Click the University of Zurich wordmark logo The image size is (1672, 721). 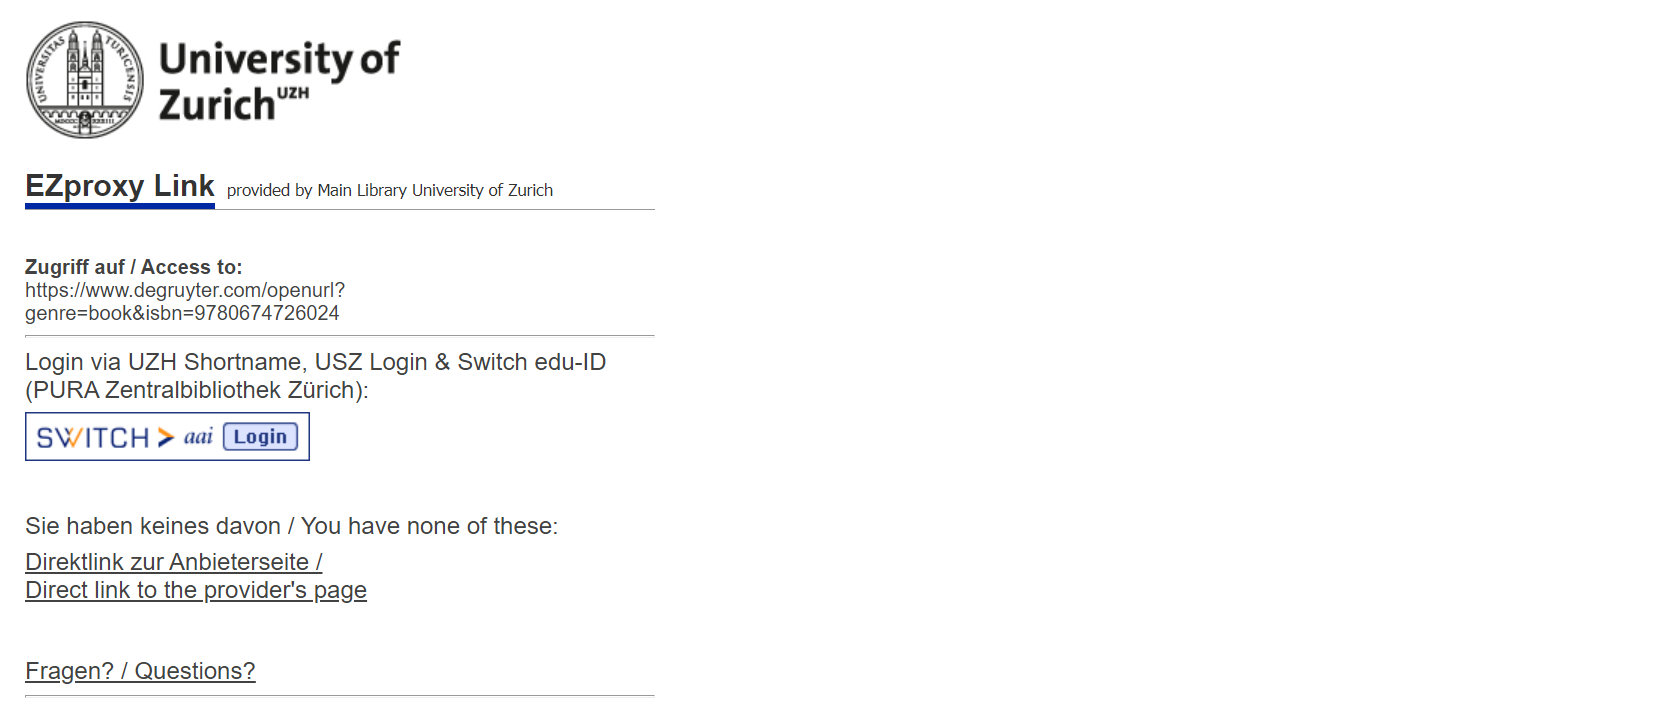click(278, 80)
